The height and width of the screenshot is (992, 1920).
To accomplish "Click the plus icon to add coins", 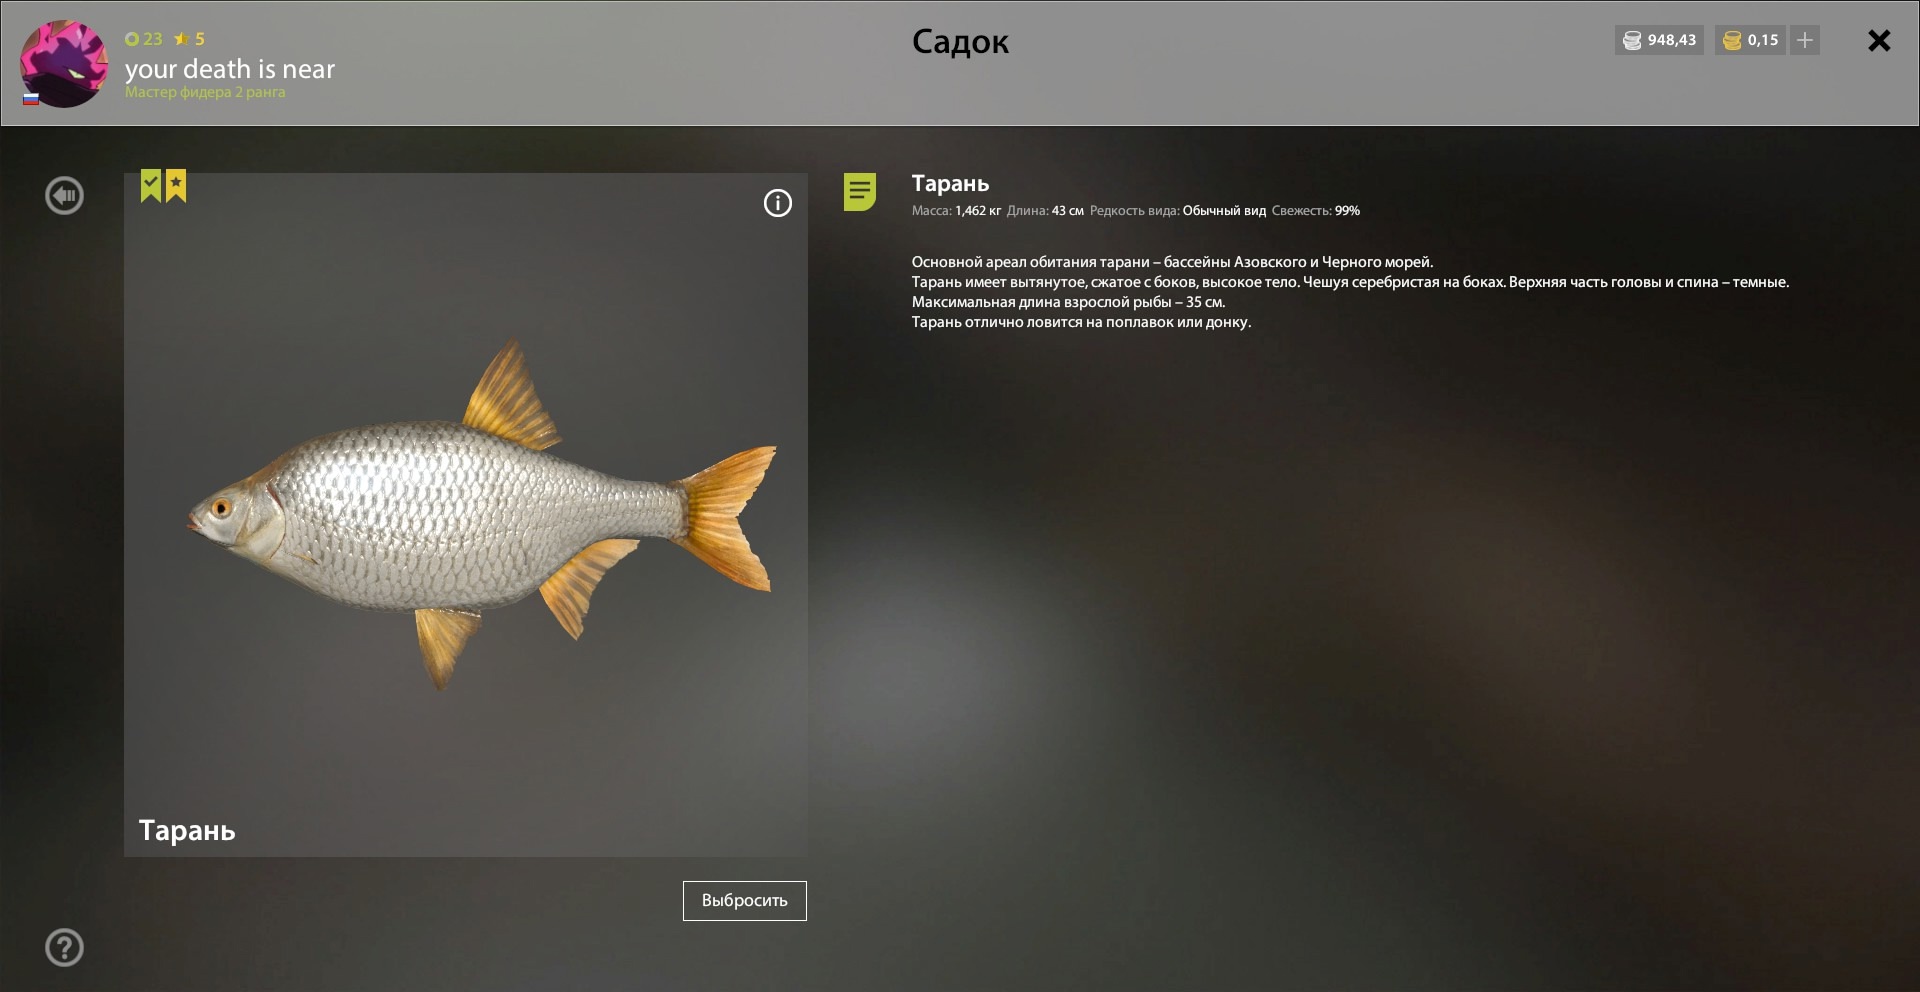I will (x=1805, y=40).
